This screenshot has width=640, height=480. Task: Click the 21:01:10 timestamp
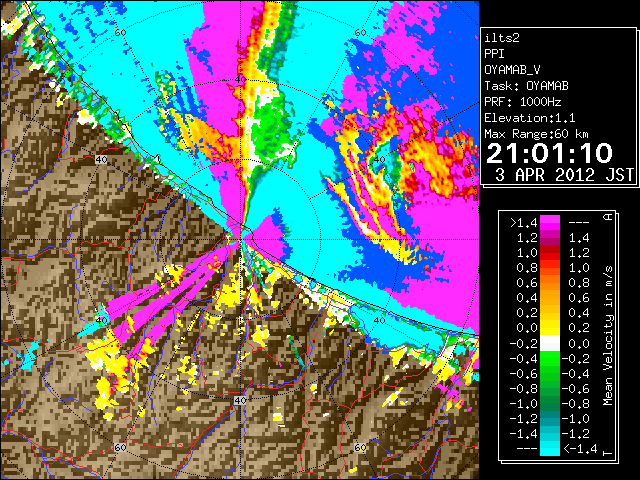coord(549,153)
